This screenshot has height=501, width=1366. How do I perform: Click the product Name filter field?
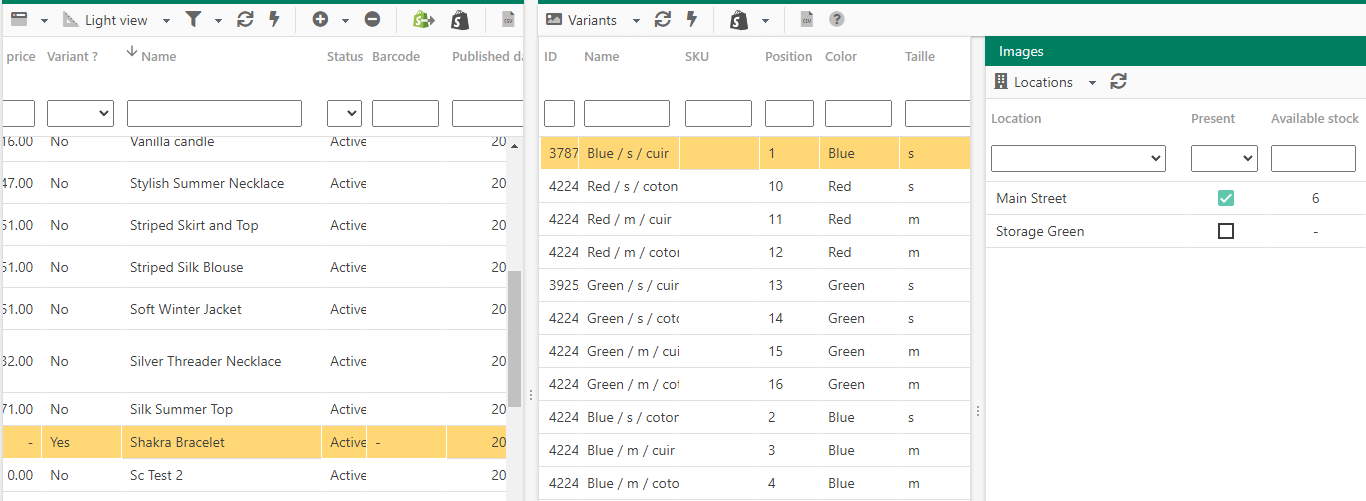tap(214, 113)
